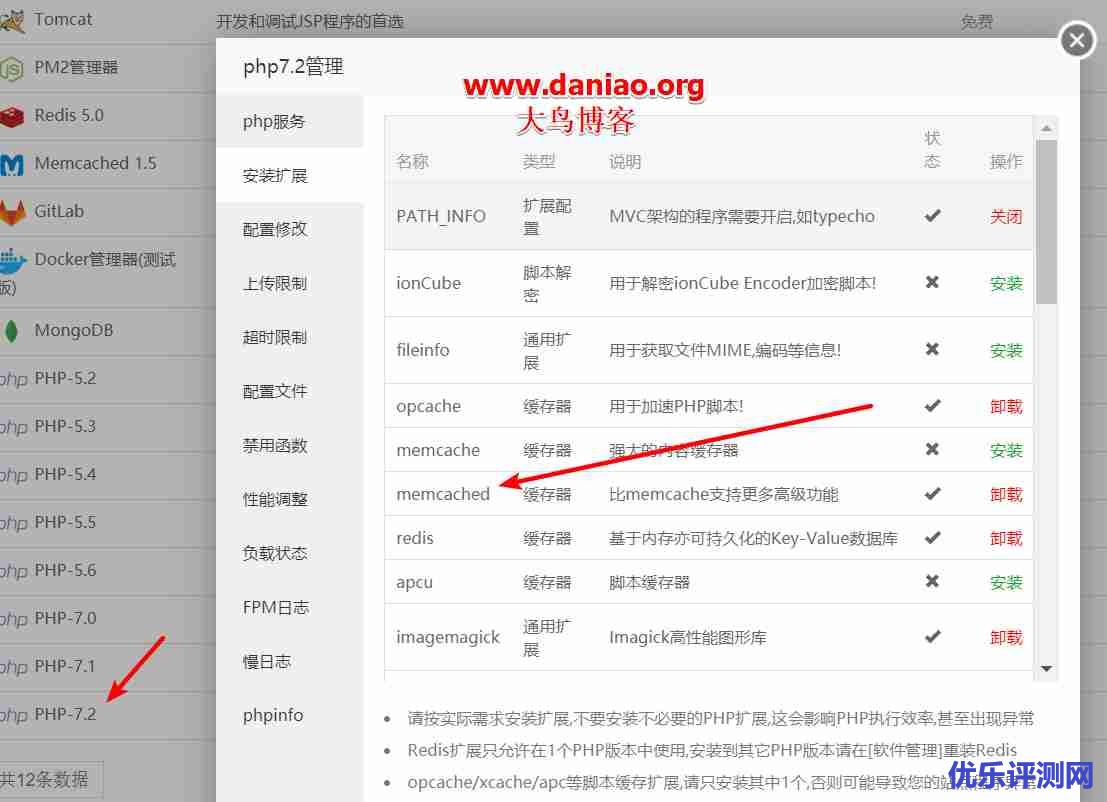This screenshot has width=1107, height=802.
Task: Open the 慢日志 tab
Action: pyautogui.click(x=289, y=662)
